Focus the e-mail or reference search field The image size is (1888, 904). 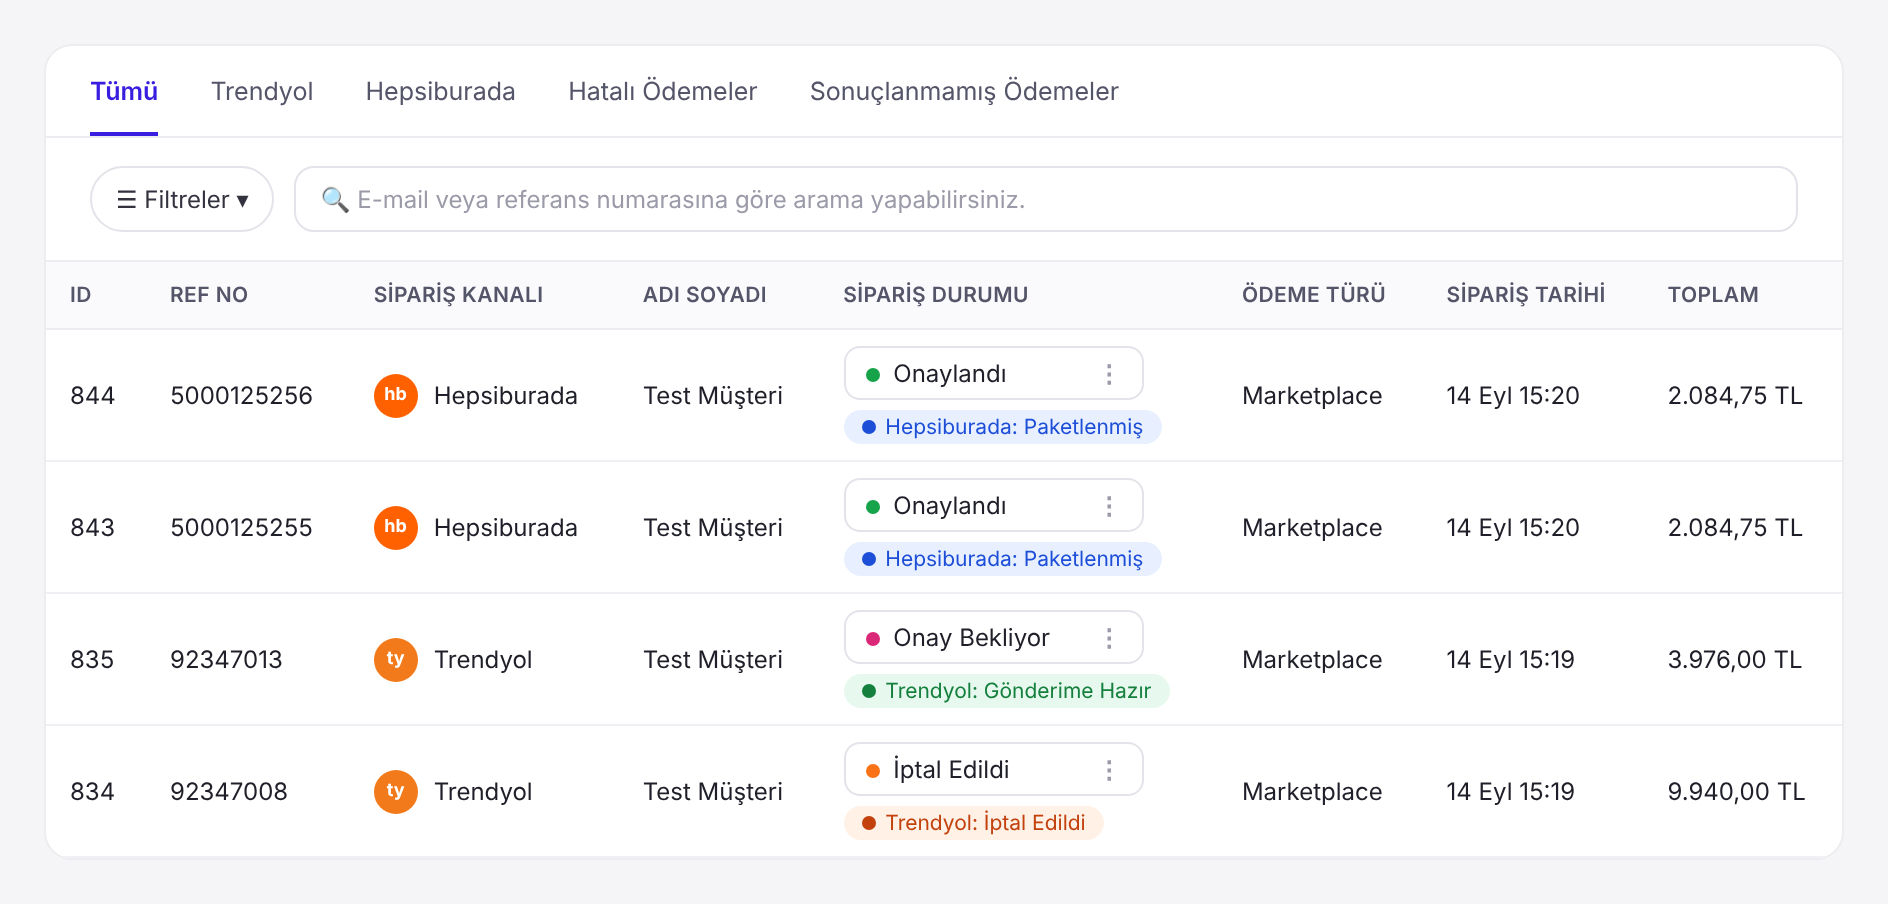tap(1045, 199)
